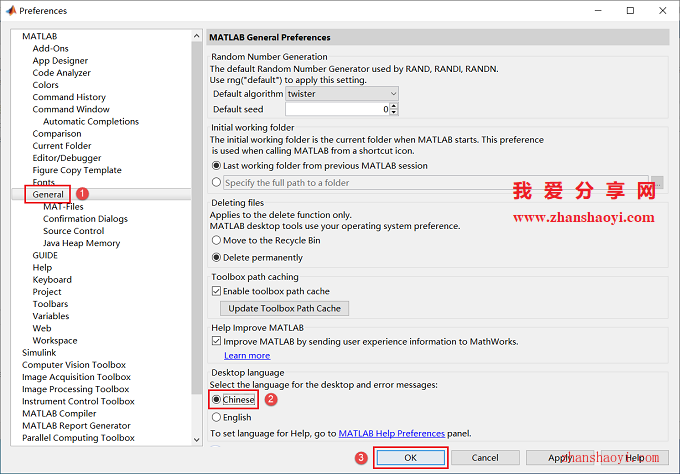Image resolution: width=680 pixels, height=474 pixels.
Task: Open Add-Ons preferences
Action: [50, 48]
